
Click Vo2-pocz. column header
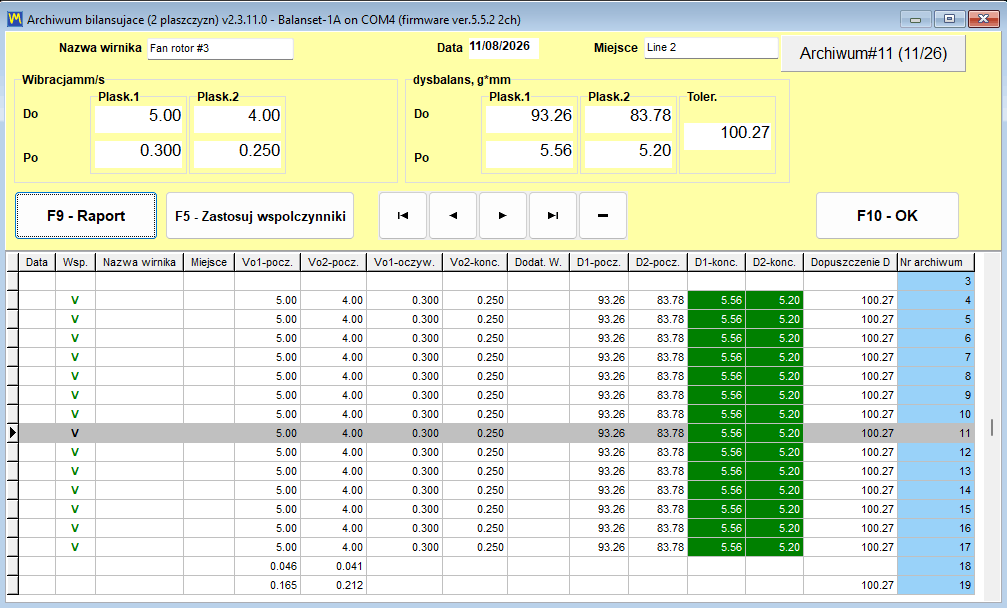pos(333,262)
